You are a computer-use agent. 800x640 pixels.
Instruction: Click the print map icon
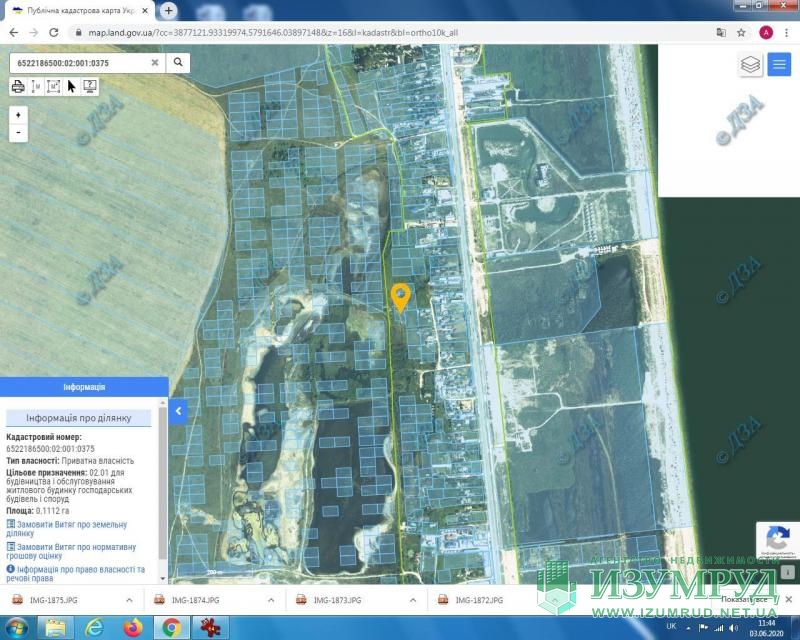(x=18, y=86)
